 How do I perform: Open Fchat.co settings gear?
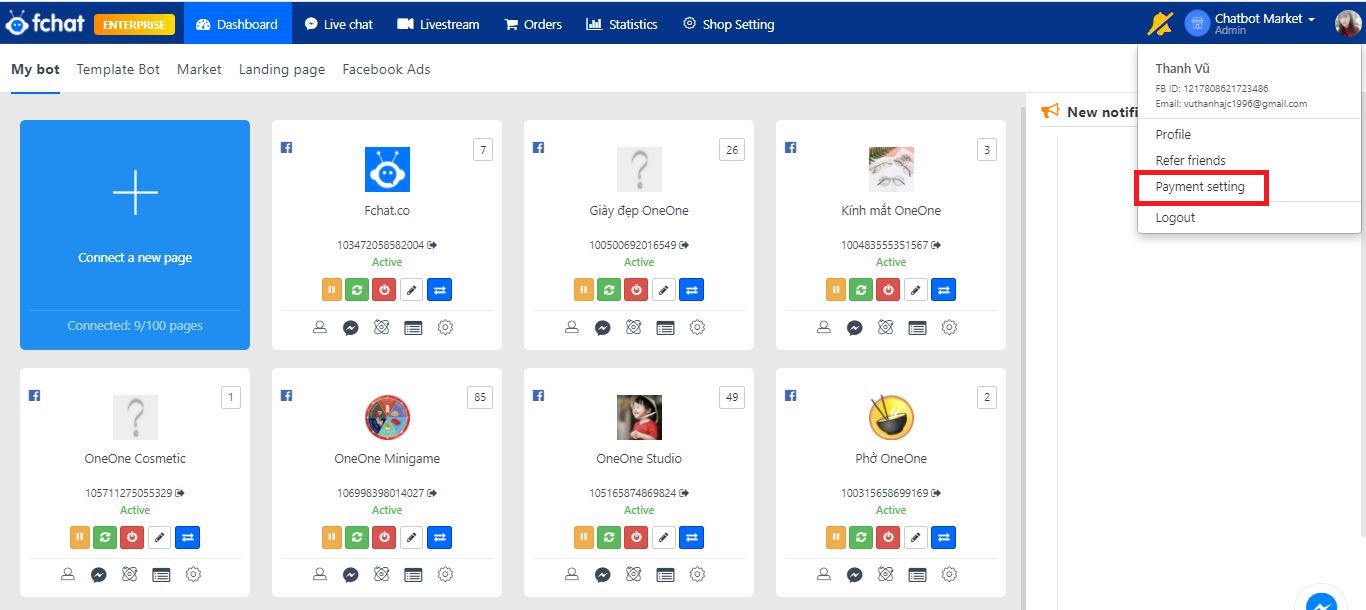(x=446, y=327)
